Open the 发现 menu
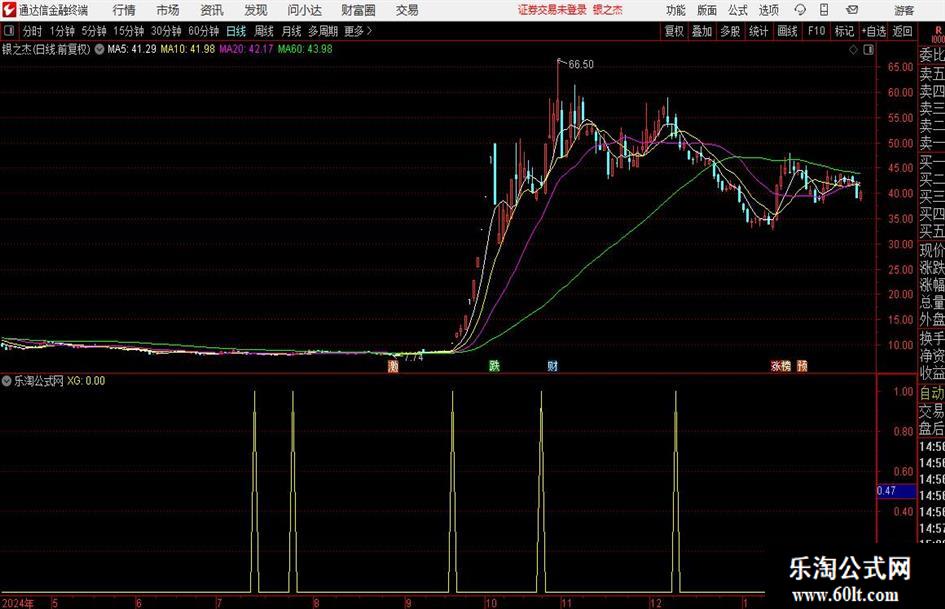Image resolution: width=945 pixels, height=609 pixels. (256, 10)
